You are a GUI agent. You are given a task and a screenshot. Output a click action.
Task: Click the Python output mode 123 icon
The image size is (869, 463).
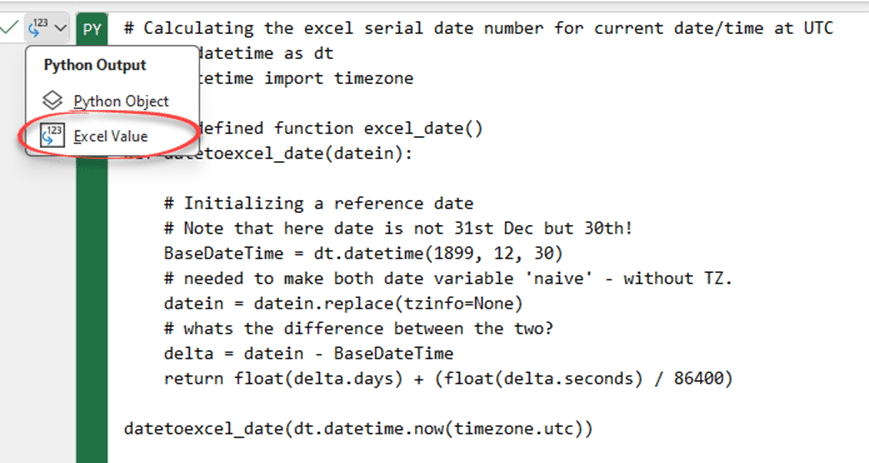point(37,28)
